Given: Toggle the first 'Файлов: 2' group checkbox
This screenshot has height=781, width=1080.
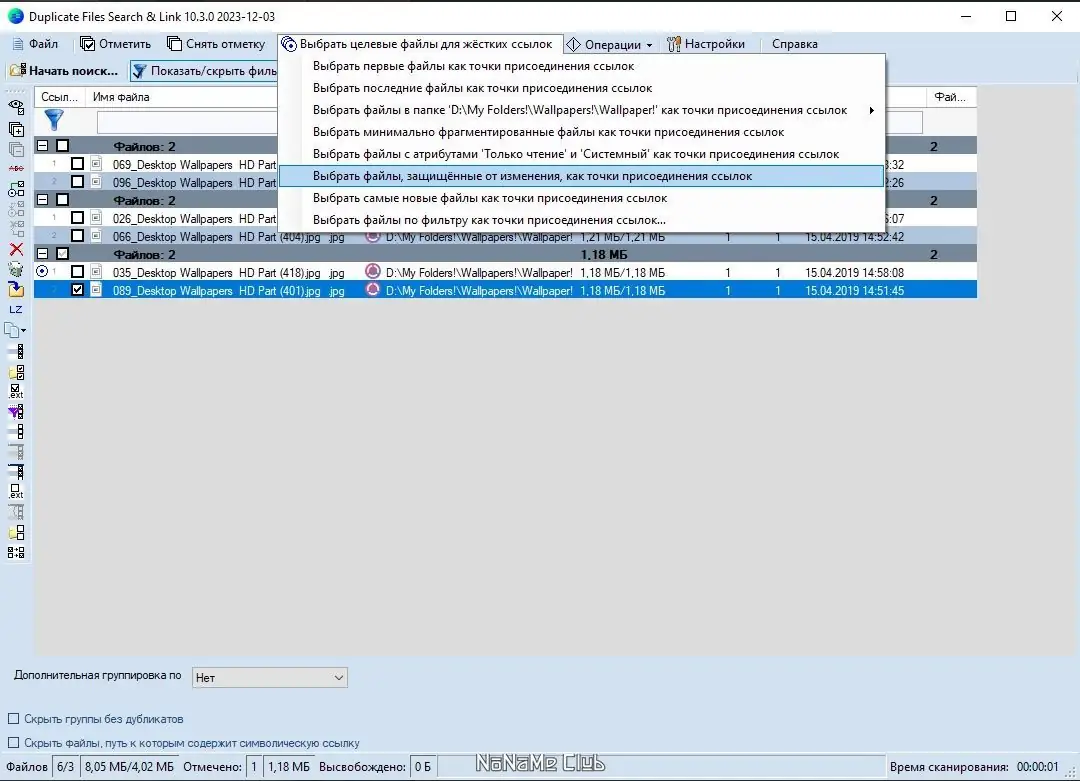Looking at the screenshot, I should tap(63, 146).
